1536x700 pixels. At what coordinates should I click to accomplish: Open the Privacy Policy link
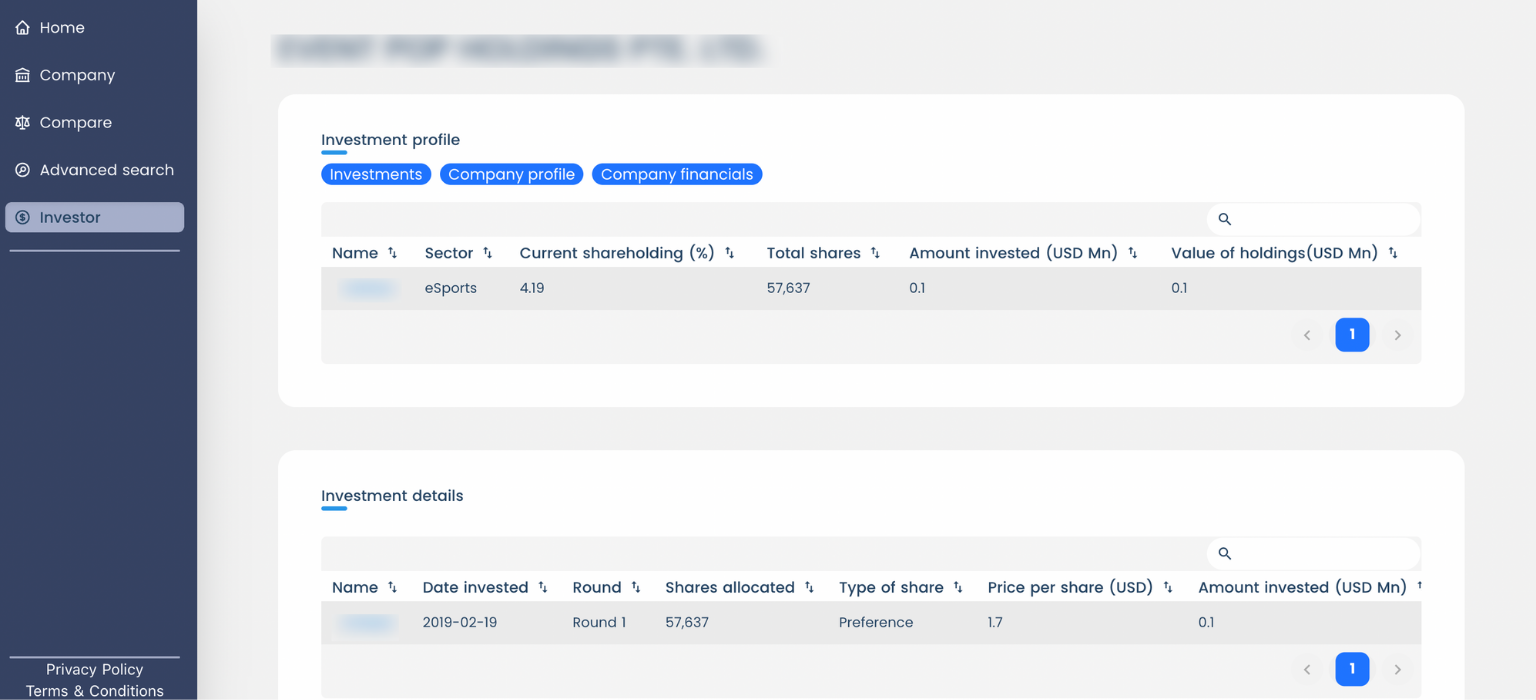point(94,669)
